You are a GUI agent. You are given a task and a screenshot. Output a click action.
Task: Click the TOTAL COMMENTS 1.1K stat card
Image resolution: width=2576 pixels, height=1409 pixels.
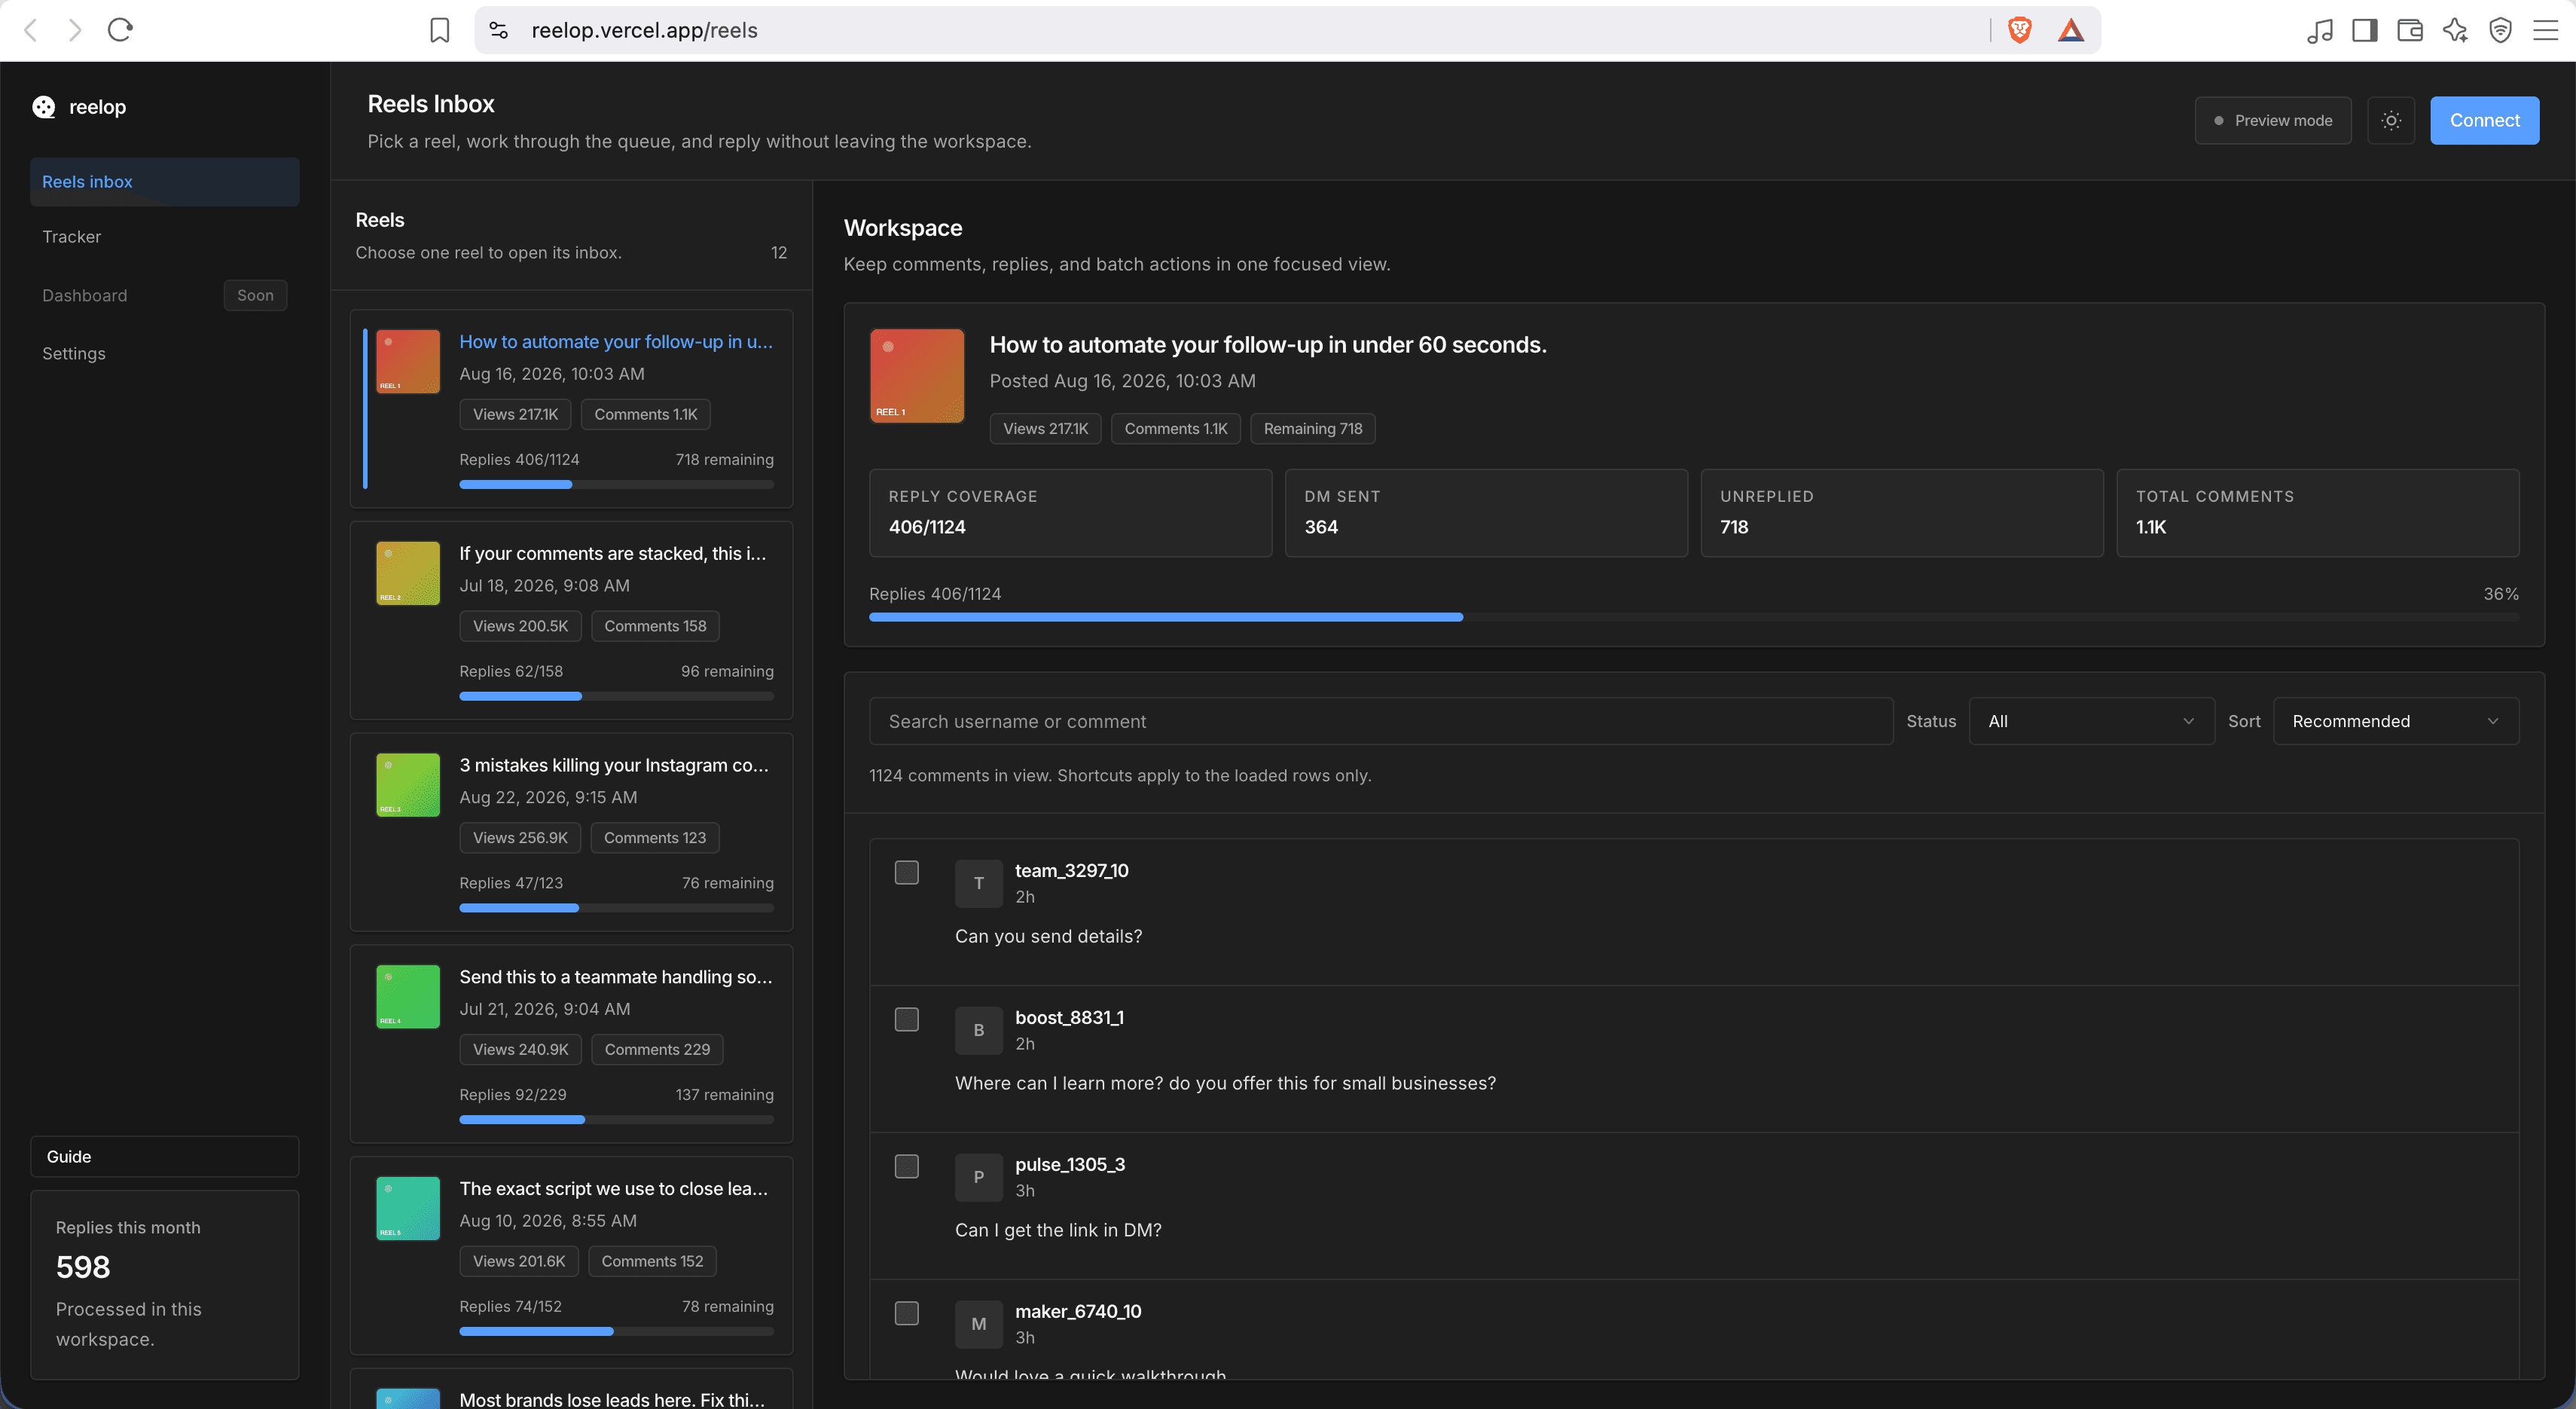coord(2318,513)
